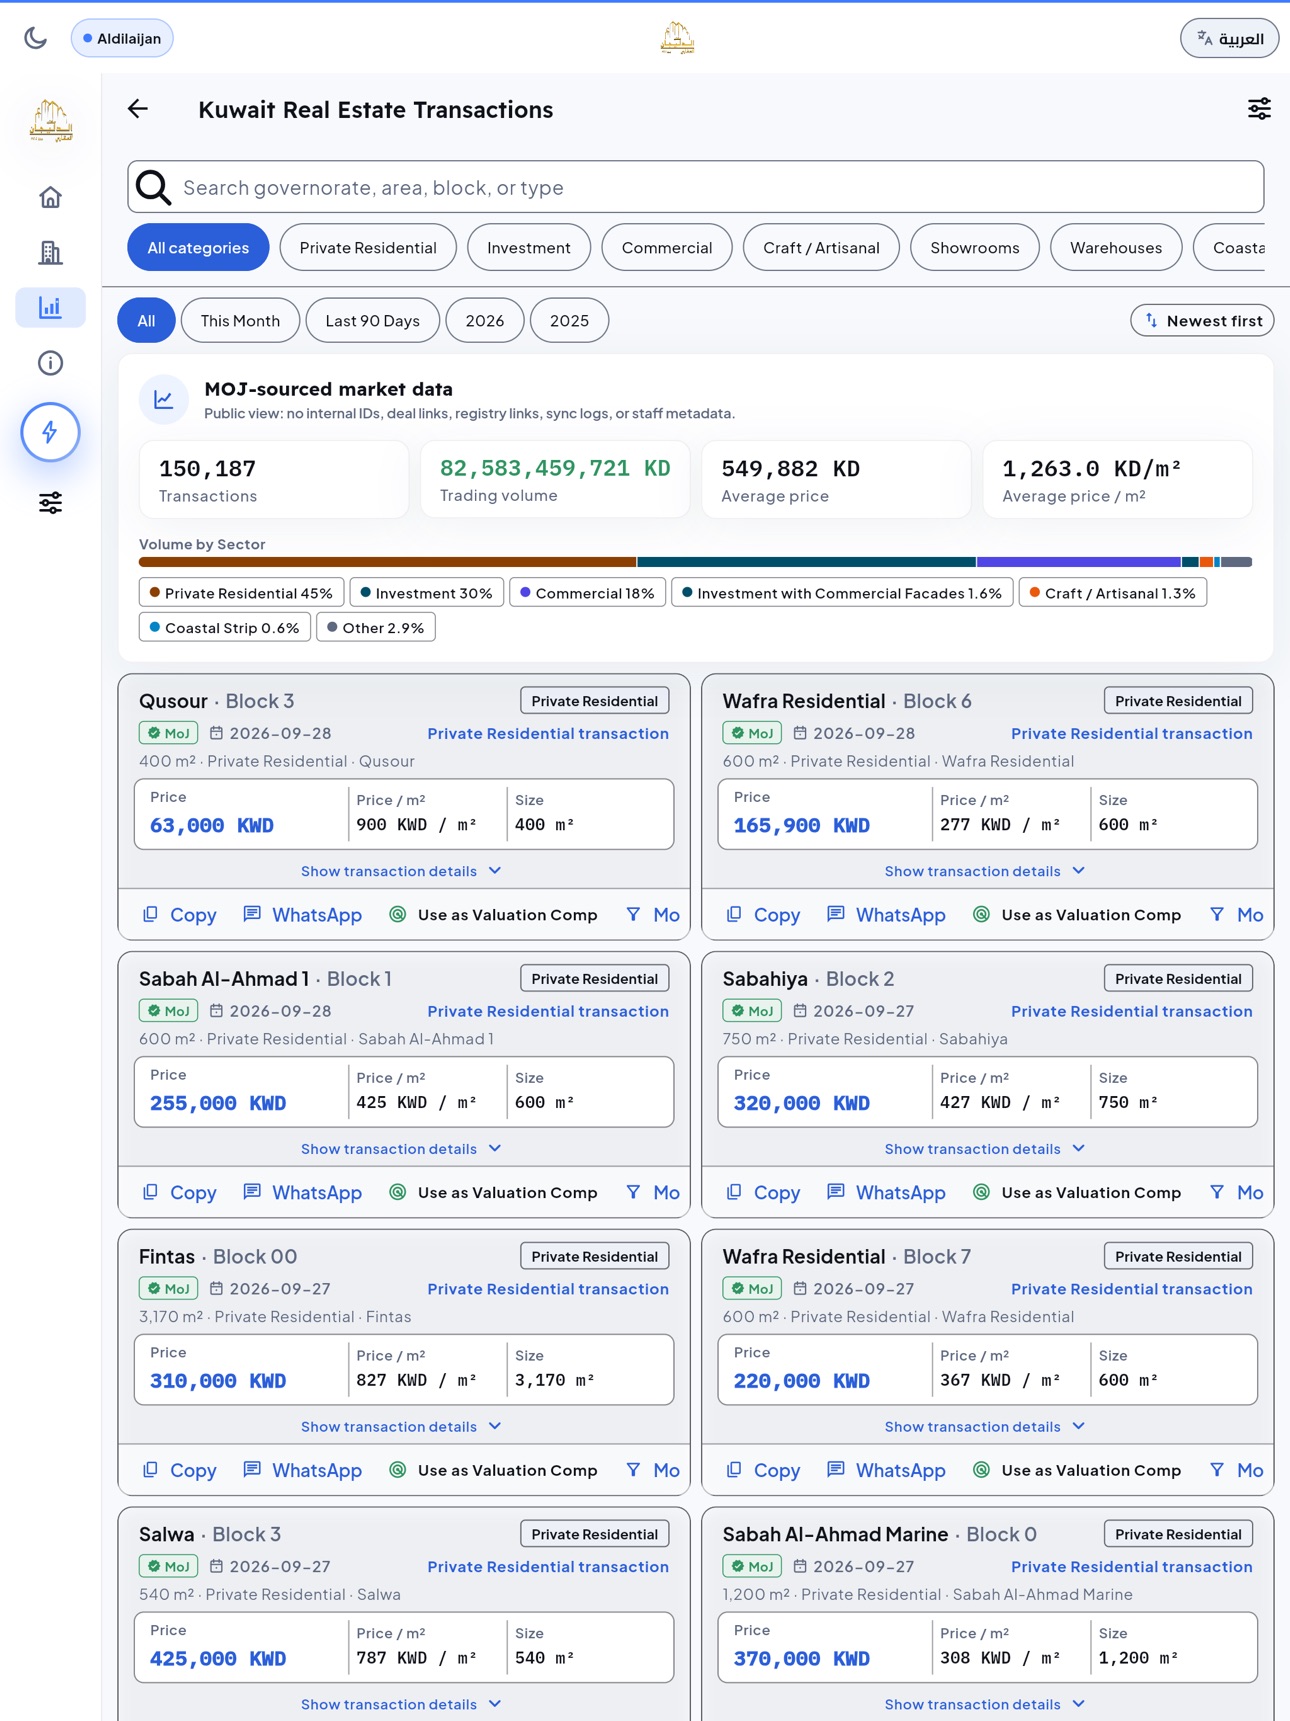Go back using the left arrow icon
This screenshot has width=1290, height=1721.
tap(138, 109)
